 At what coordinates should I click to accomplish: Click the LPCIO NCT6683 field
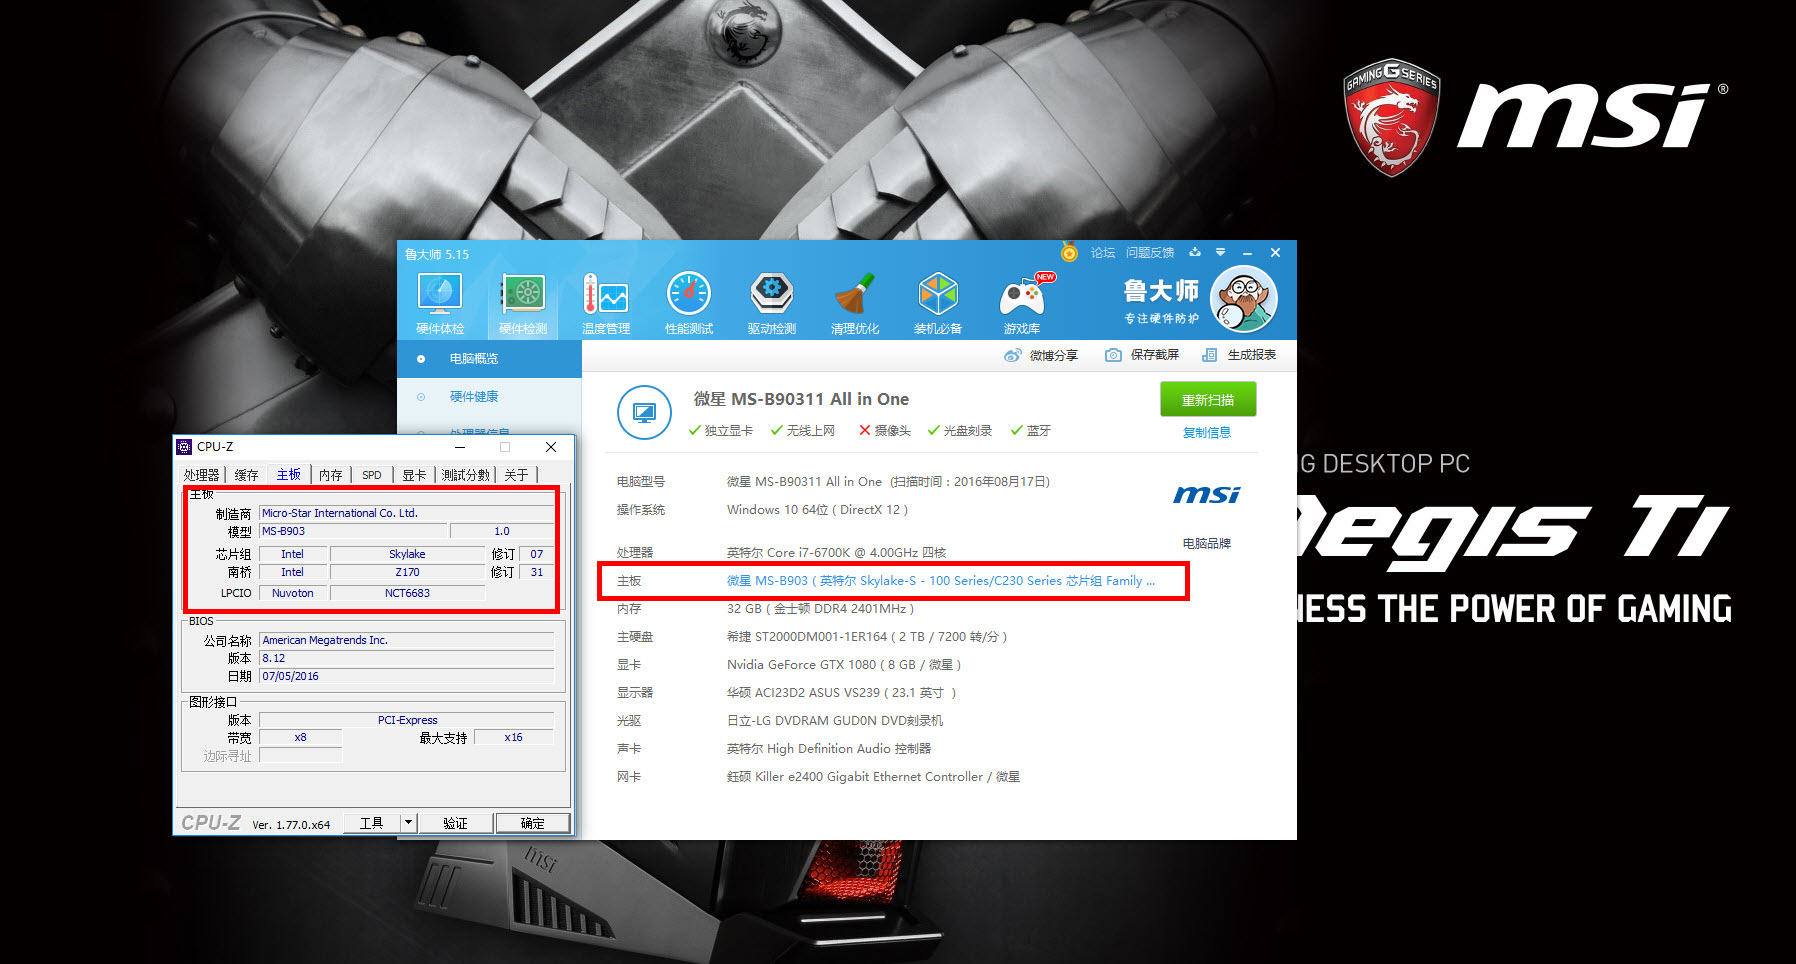click(407, 593)
